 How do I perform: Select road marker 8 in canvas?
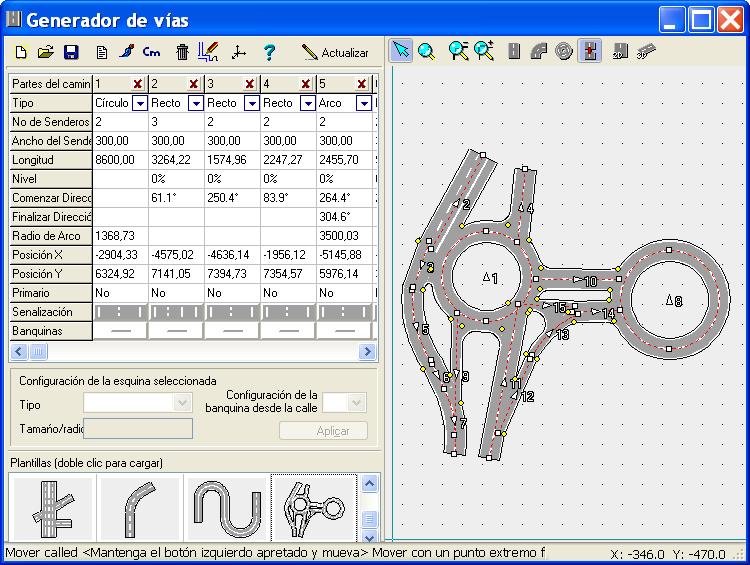coord(674,300)
